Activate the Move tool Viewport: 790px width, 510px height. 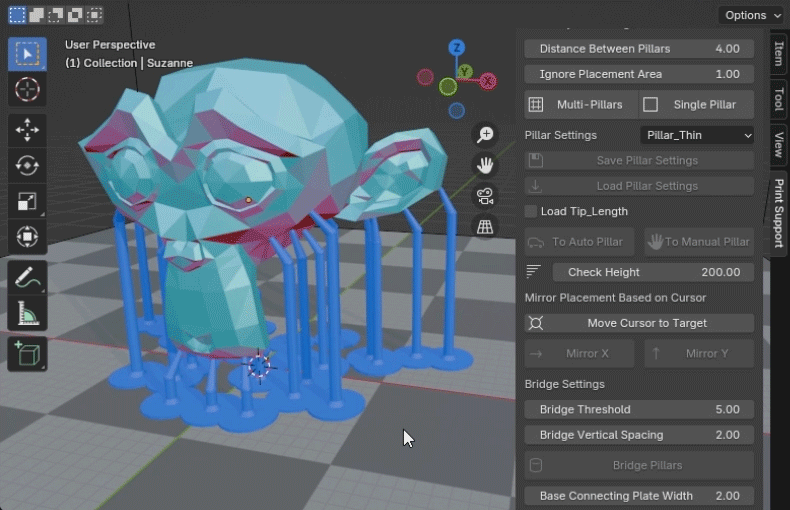click(x=27, y=130)
